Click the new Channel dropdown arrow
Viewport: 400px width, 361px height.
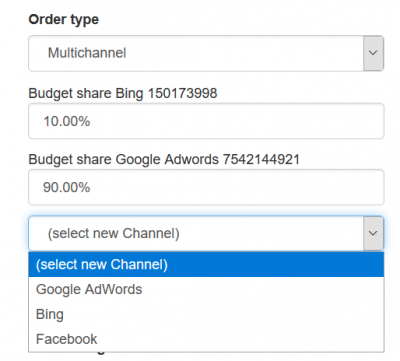click(373, 233)
